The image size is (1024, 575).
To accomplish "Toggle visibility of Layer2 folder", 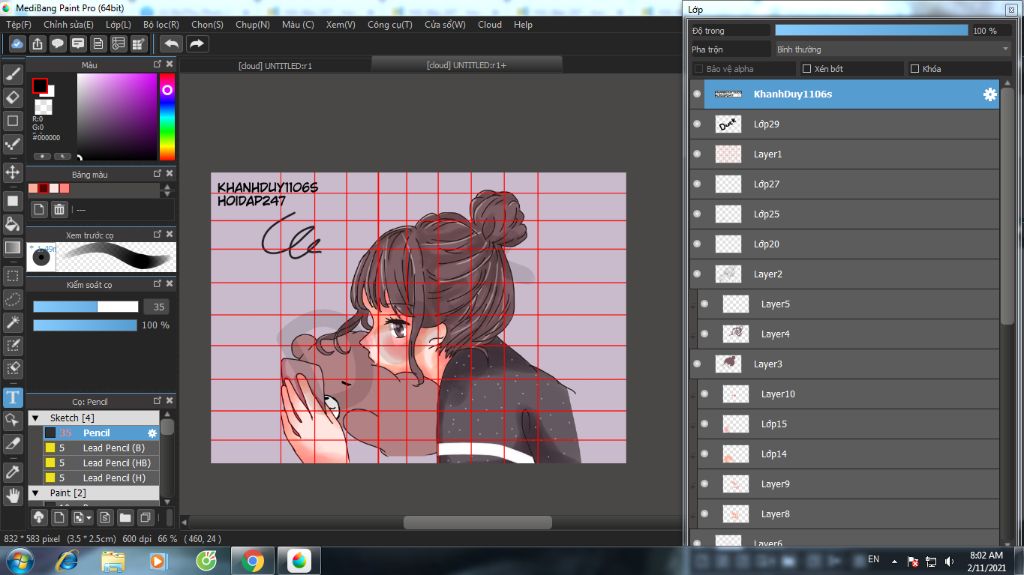I will [x=697, y=274].
